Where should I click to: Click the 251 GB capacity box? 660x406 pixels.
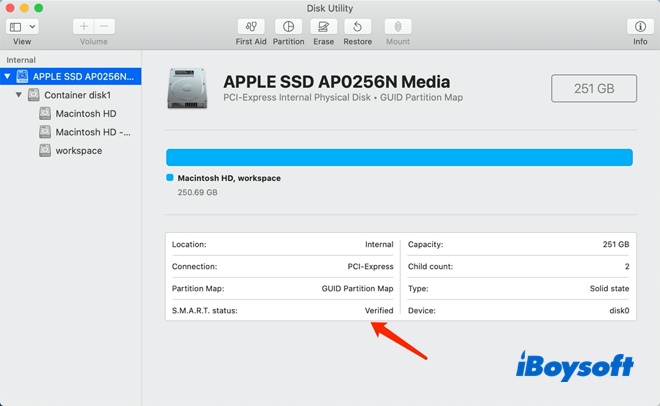point(592,88)
